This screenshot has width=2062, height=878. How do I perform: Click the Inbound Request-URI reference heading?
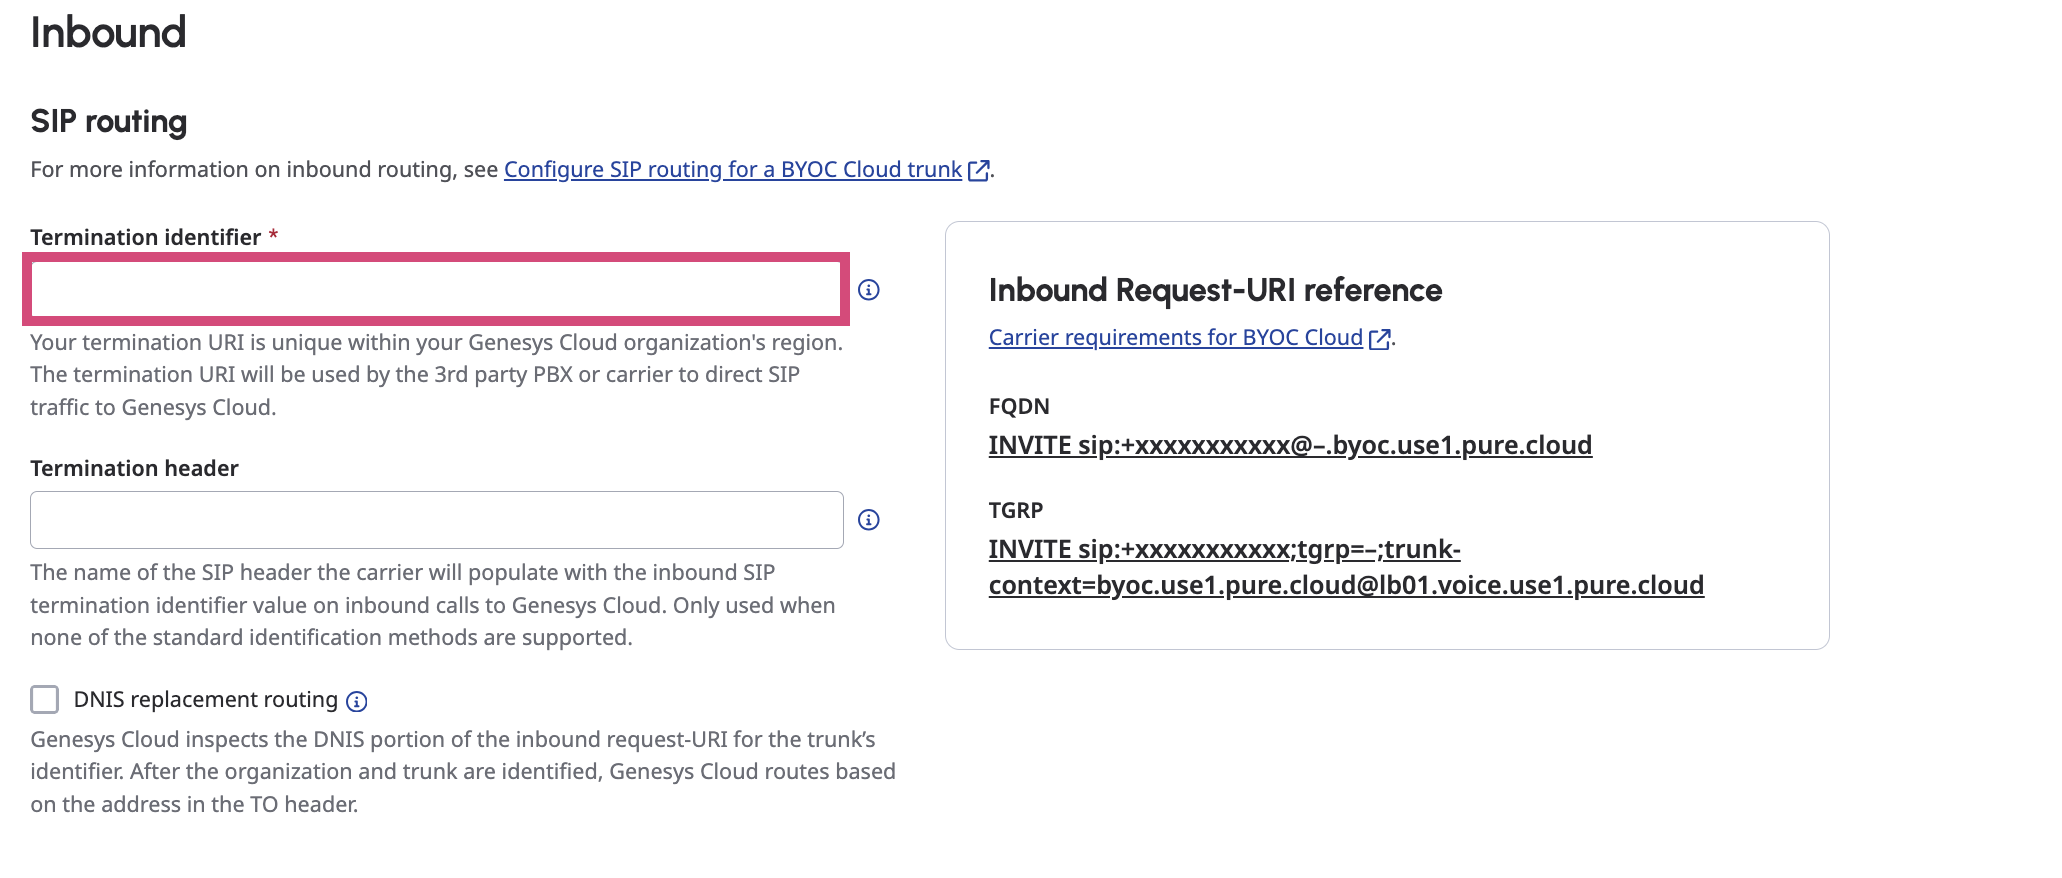pyautogui.click(x=1214, y=290)
